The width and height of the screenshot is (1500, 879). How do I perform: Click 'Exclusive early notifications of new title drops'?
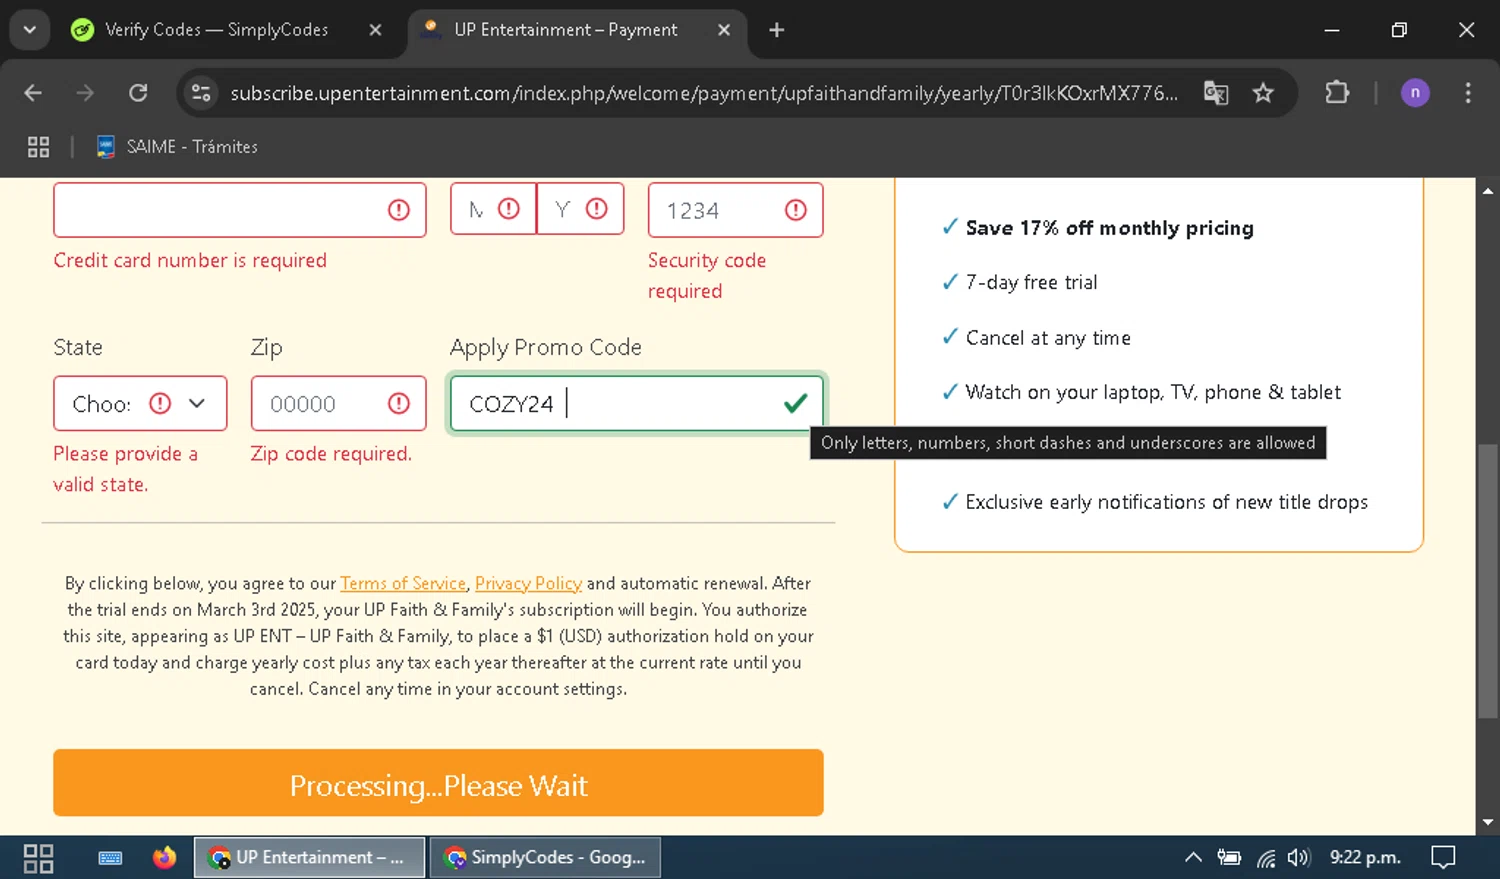coord(1166,502)
